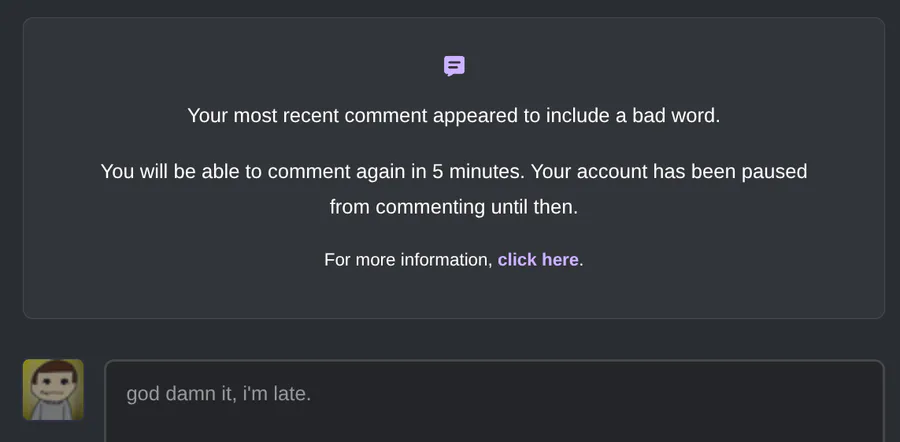Click the "god damn it, i'm late." text

point(218,394)
